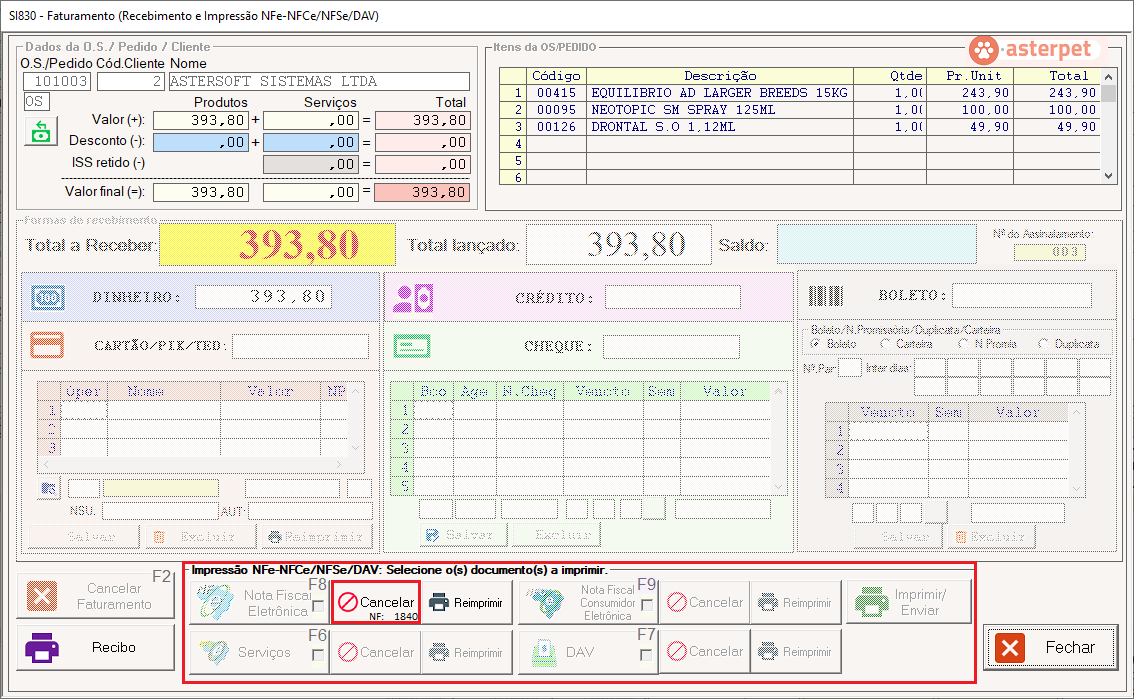Viewport: 1134px width, 699px height.
Task: Click the Desconto Serviços field
Action: click(310, 142)
